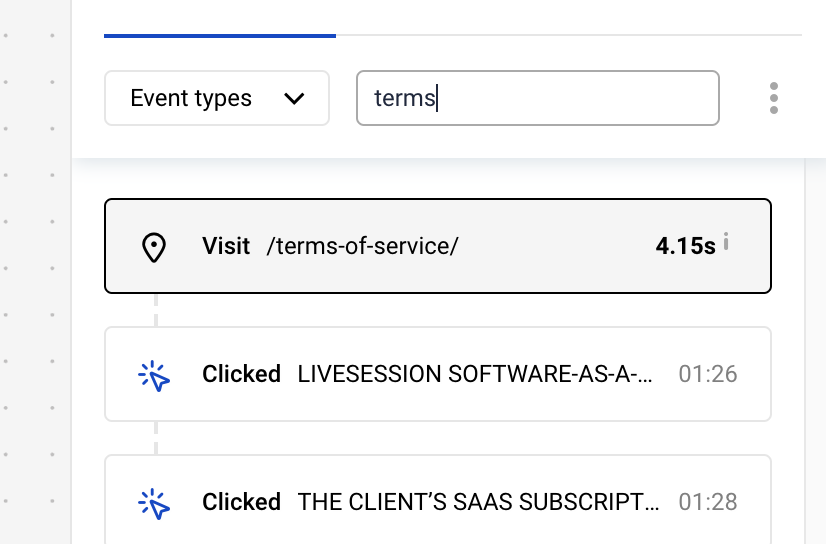Focus the search field containing "terms"
Screen dimensions: 826x544
coord(537,98)
